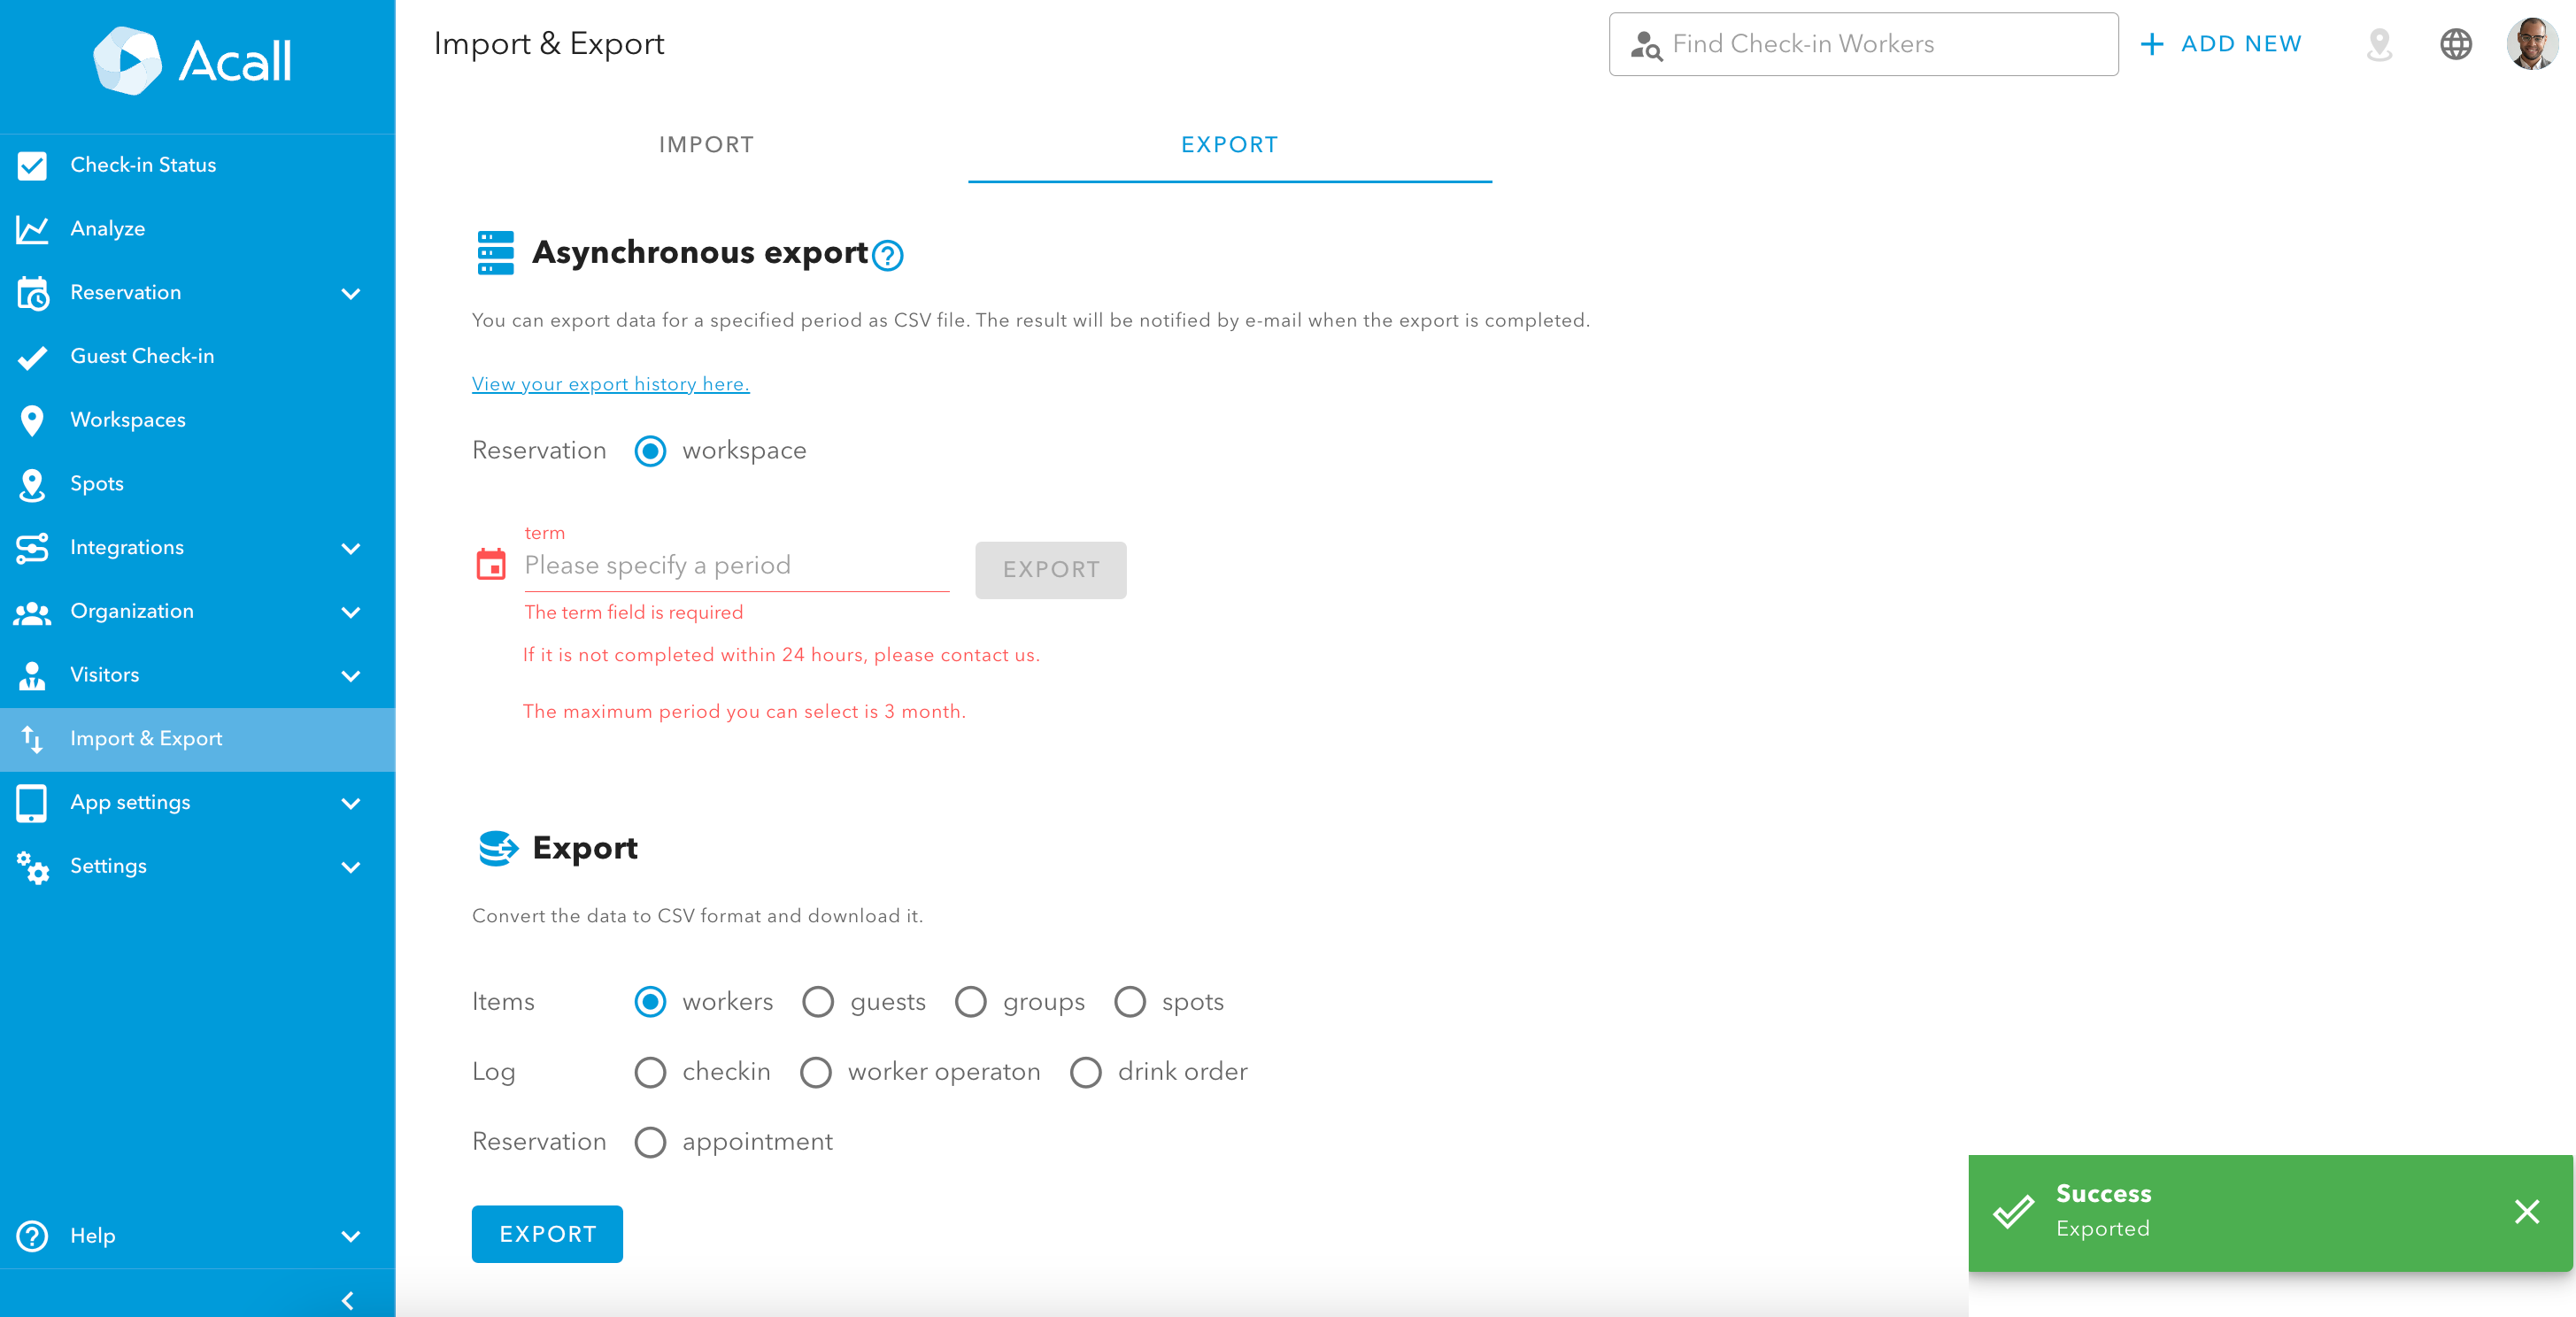Open Analyze chart icon in sidebar

[32, 229]
